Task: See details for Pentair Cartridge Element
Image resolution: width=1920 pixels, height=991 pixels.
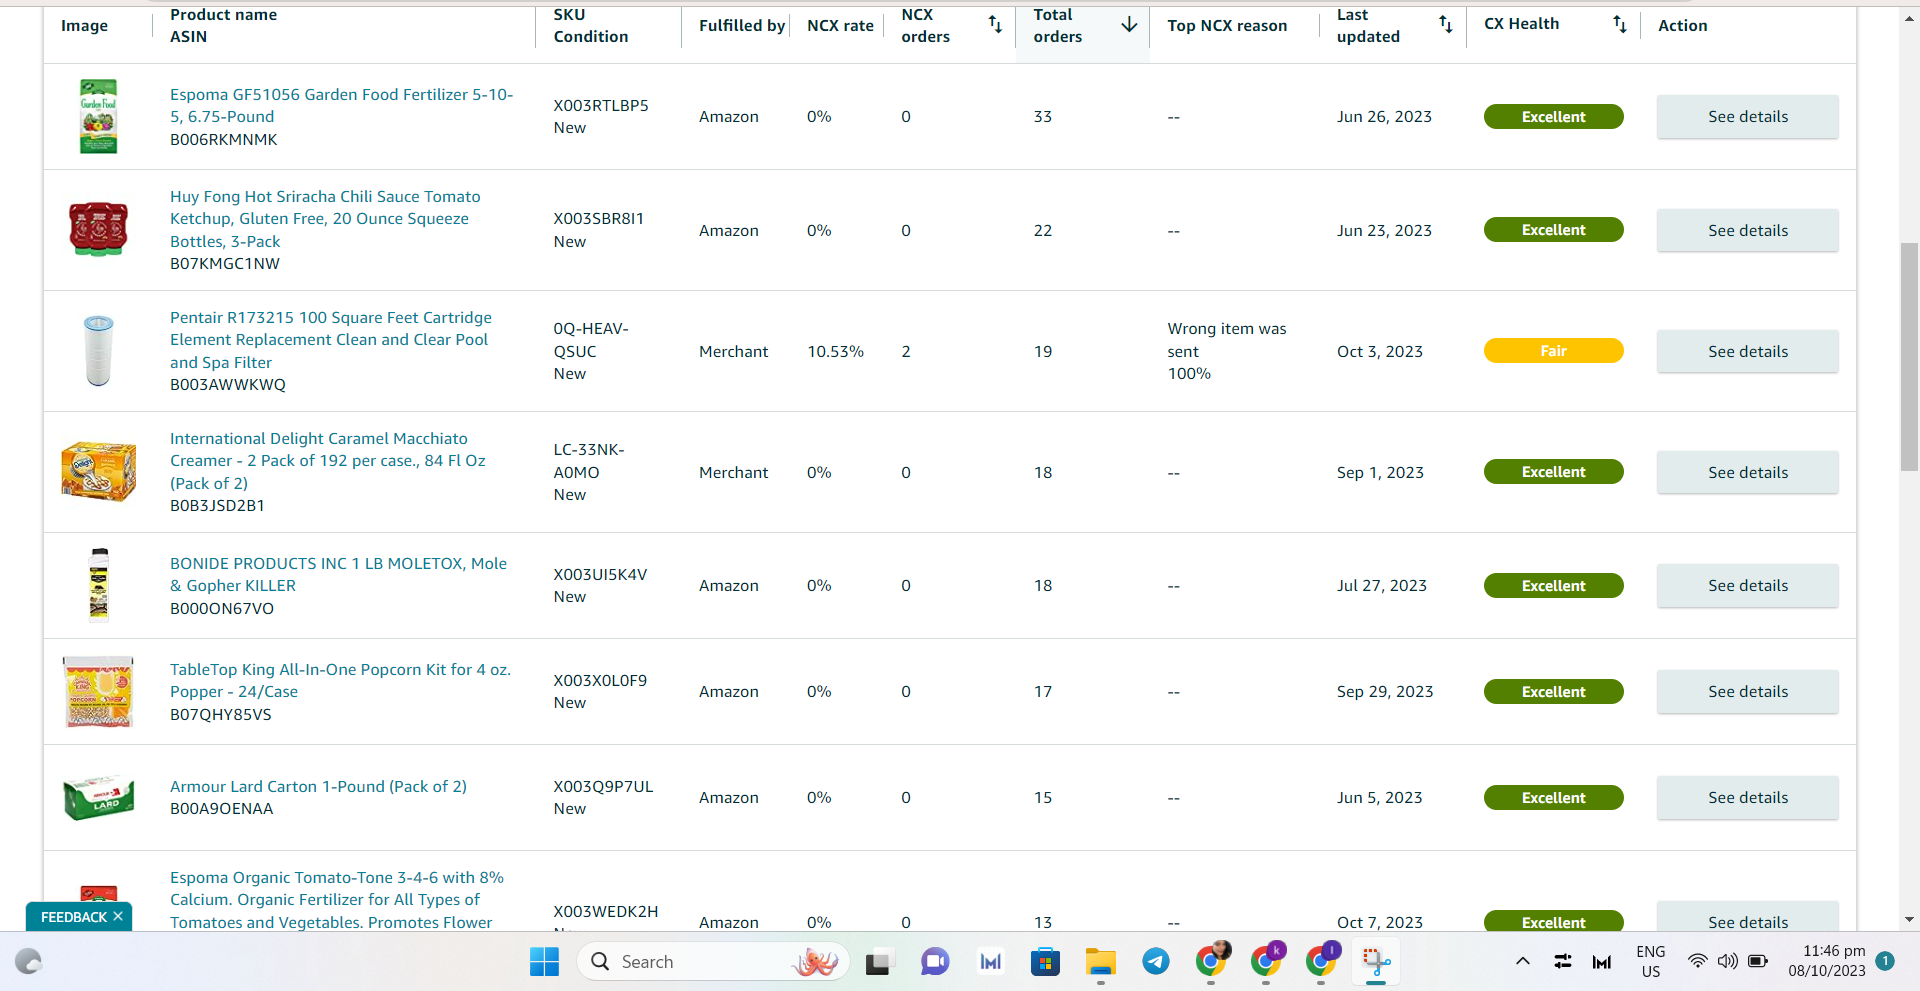Action: 1747,351
